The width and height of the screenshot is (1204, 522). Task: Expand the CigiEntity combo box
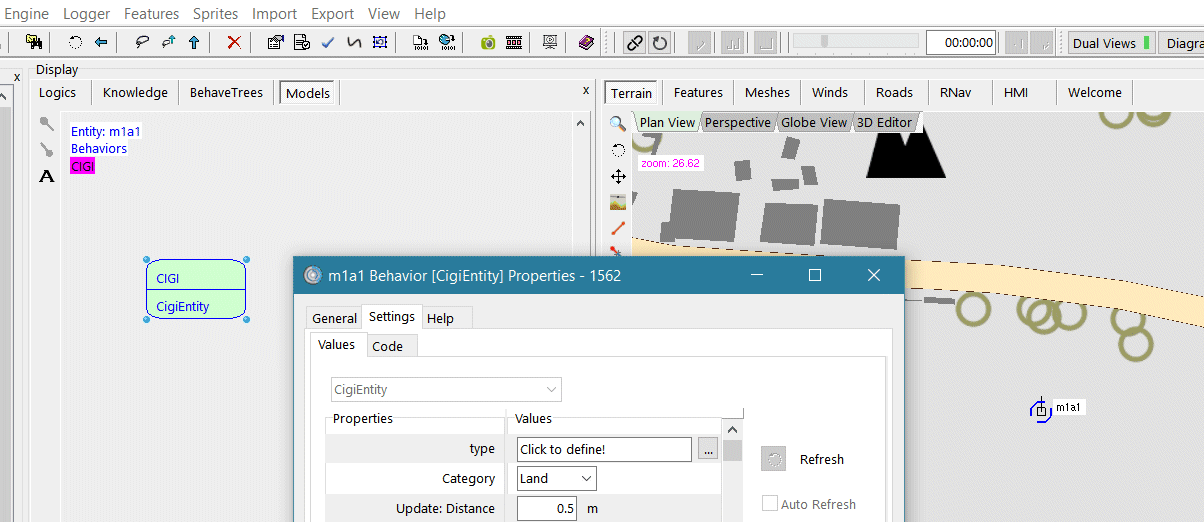446,390
